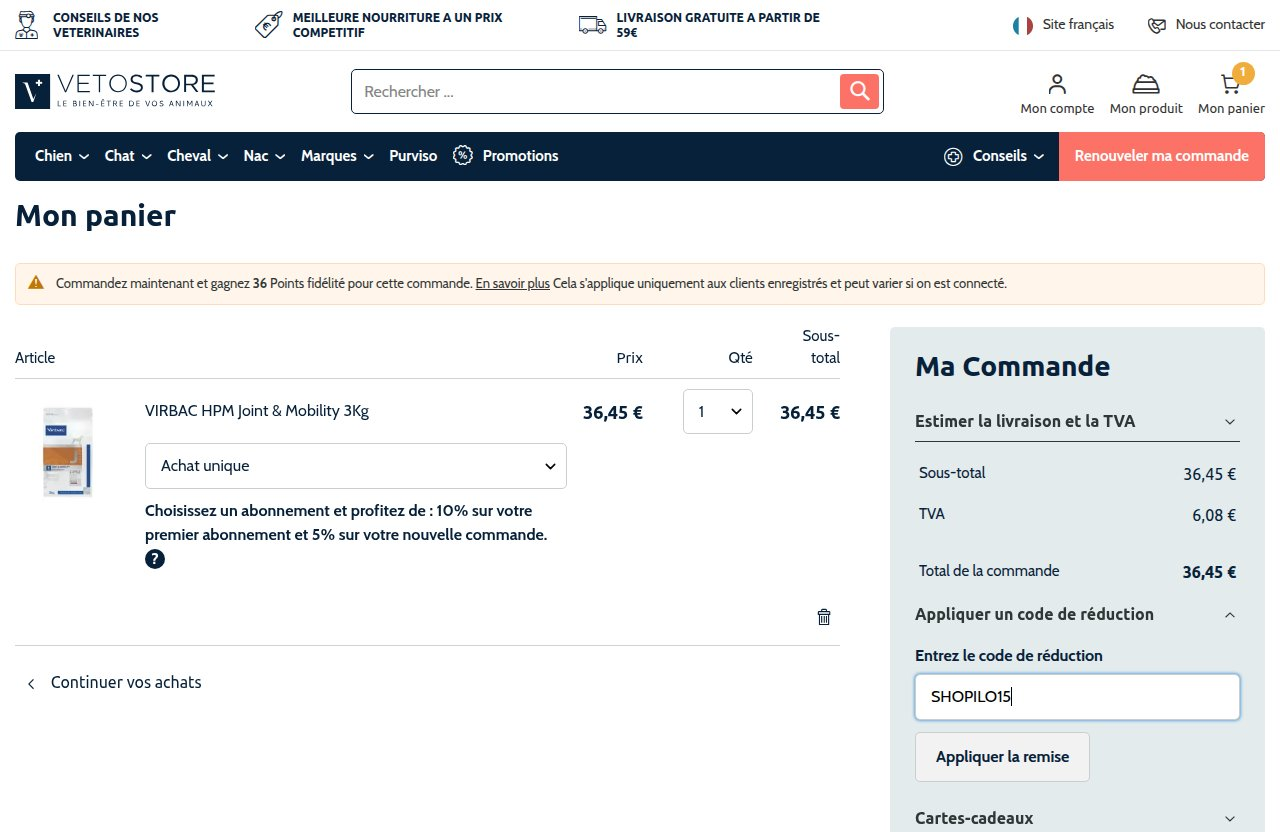The width and height of the screenshot is (1280, 832).
Task: Click the back arrow beside Continuer vos achats
Action: tap(31, 683)
